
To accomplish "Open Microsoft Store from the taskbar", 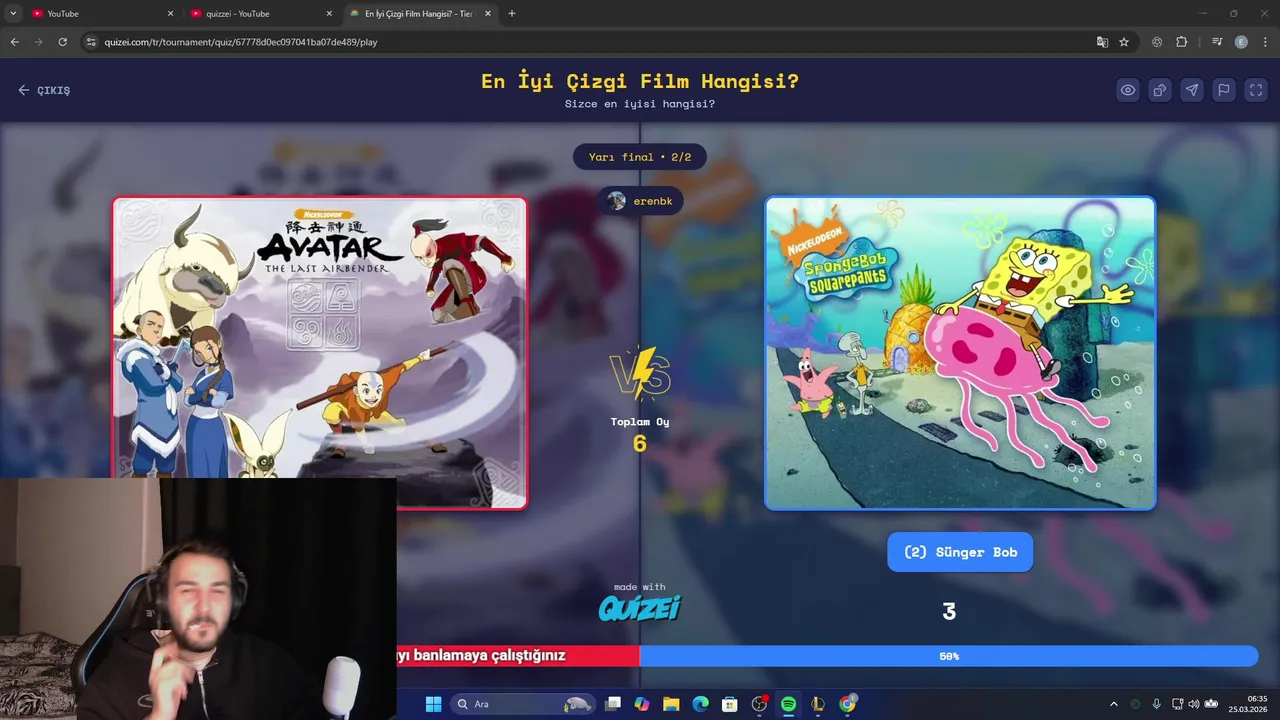I will 730,704.
